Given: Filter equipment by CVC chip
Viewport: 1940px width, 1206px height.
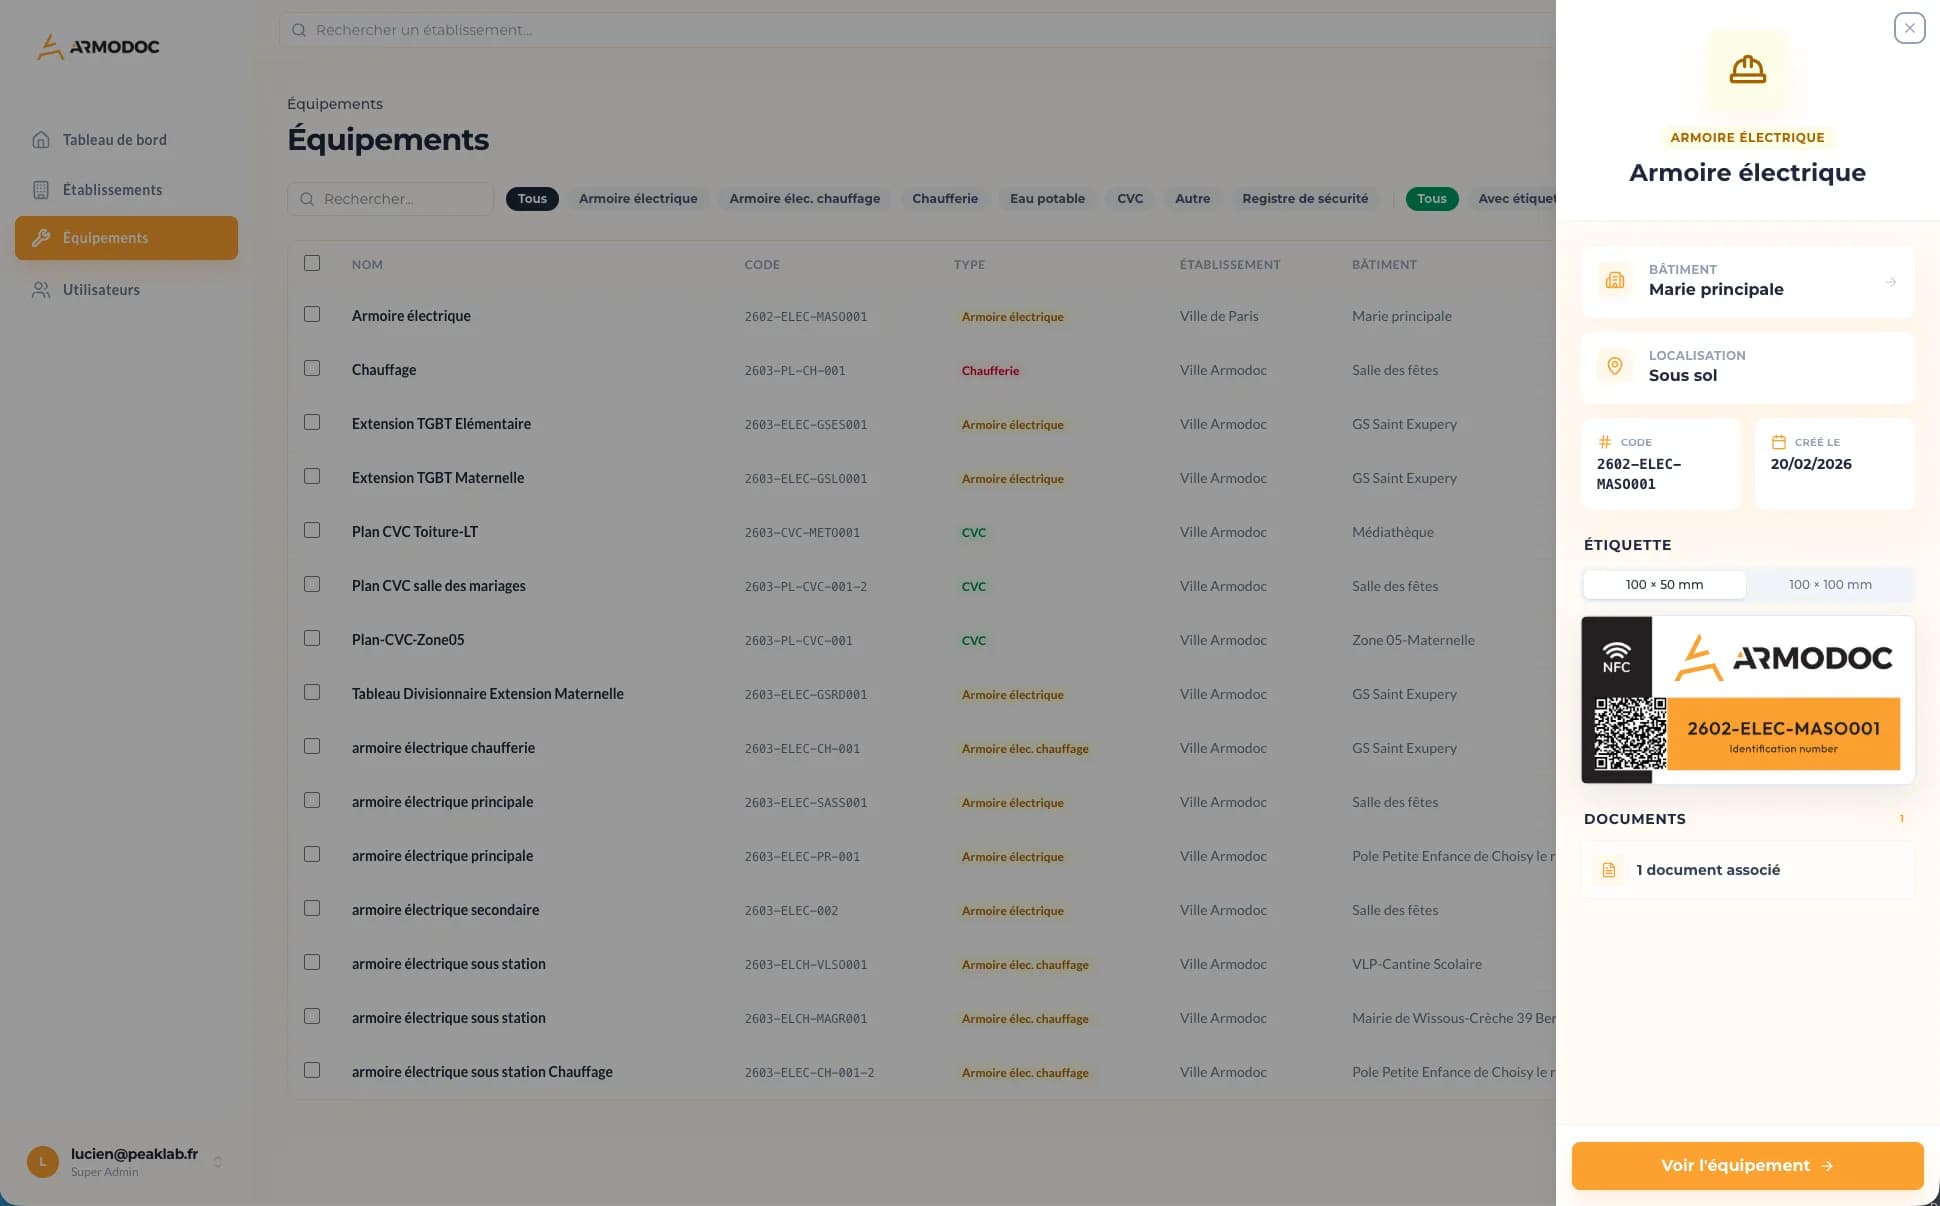Looking at the screenshot, I should click(1129, 198).
